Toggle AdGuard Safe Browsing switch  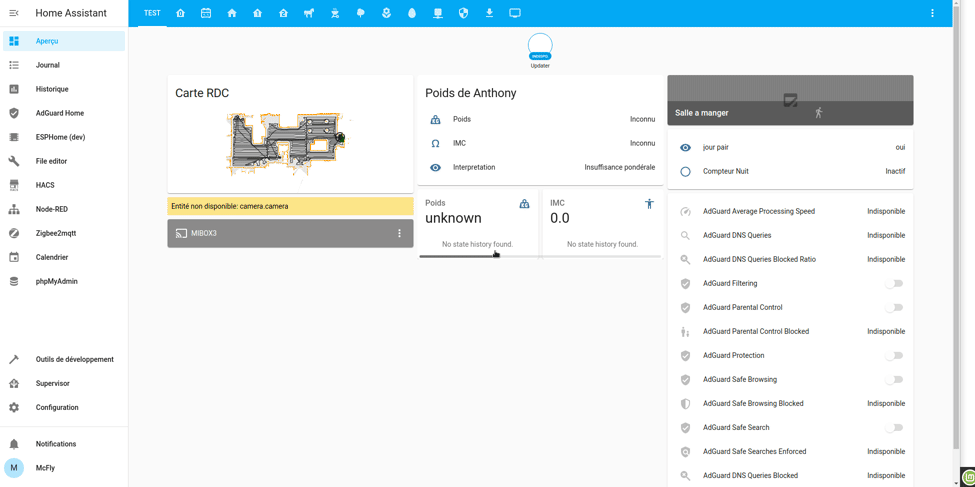pos(894,379)
